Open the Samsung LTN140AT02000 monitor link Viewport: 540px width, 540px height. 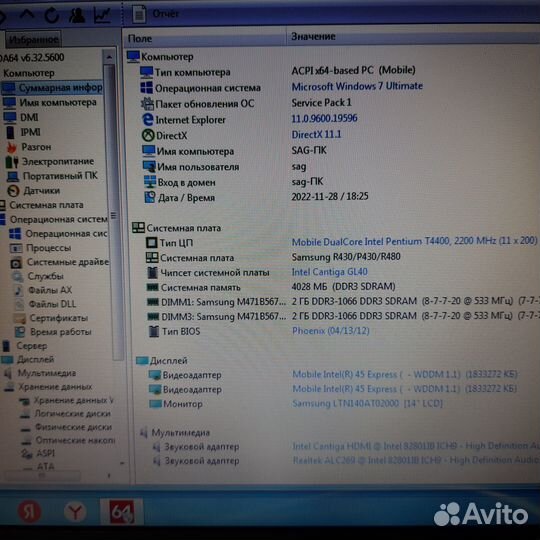click(x=367, y=403)
